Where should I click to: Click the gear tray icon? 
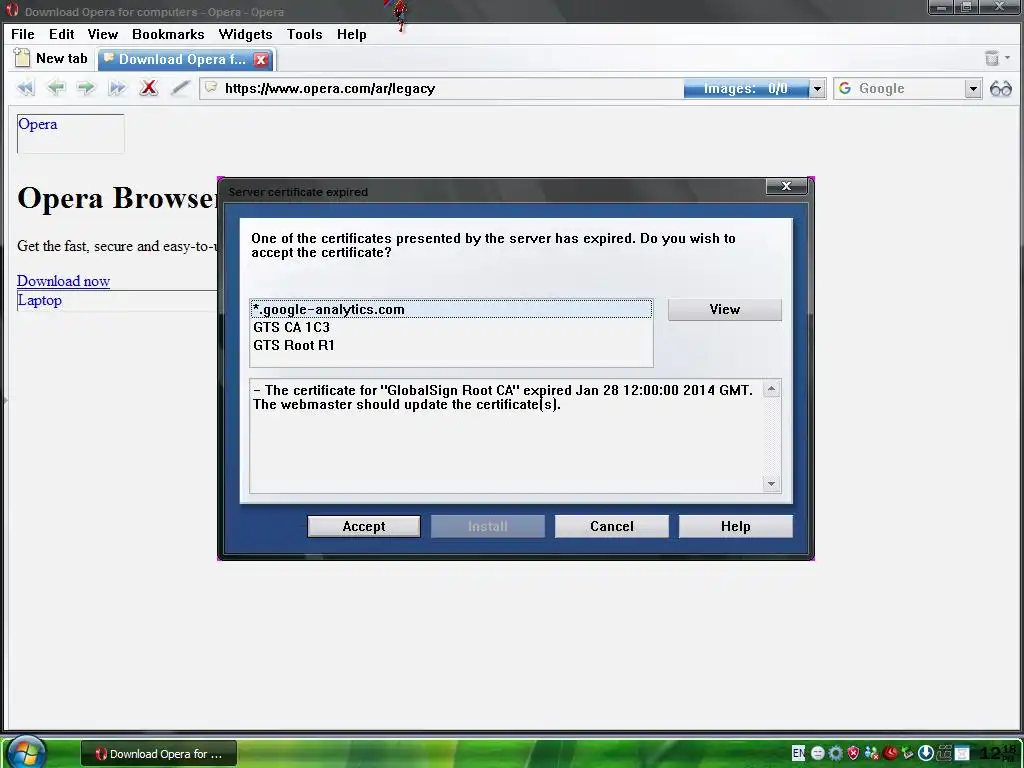click(835, 753)
